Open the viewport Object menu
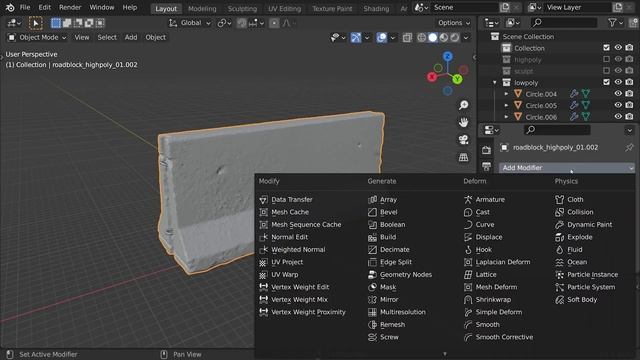Viewport: 640px width, 360px height. pyautogui.click(x=156, y=38)
